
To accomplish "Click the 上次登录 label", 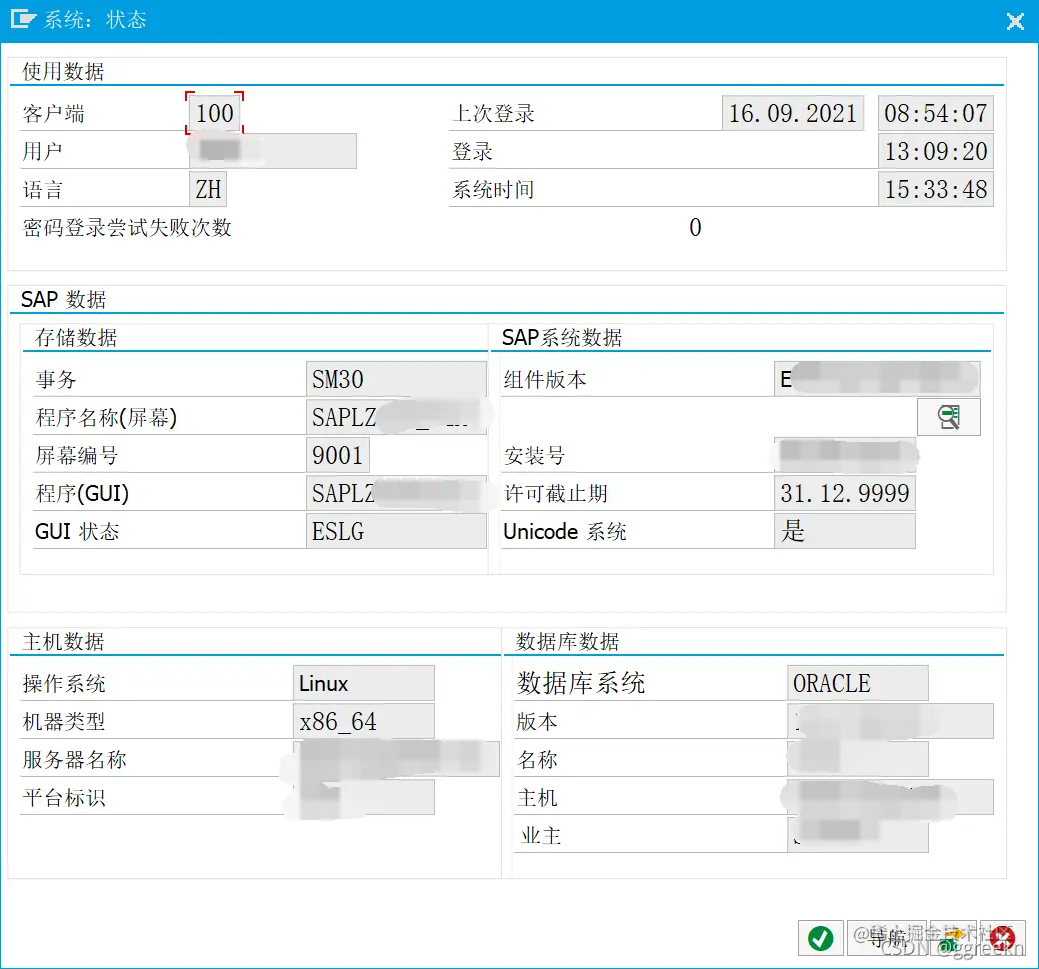I will point(494,114).
